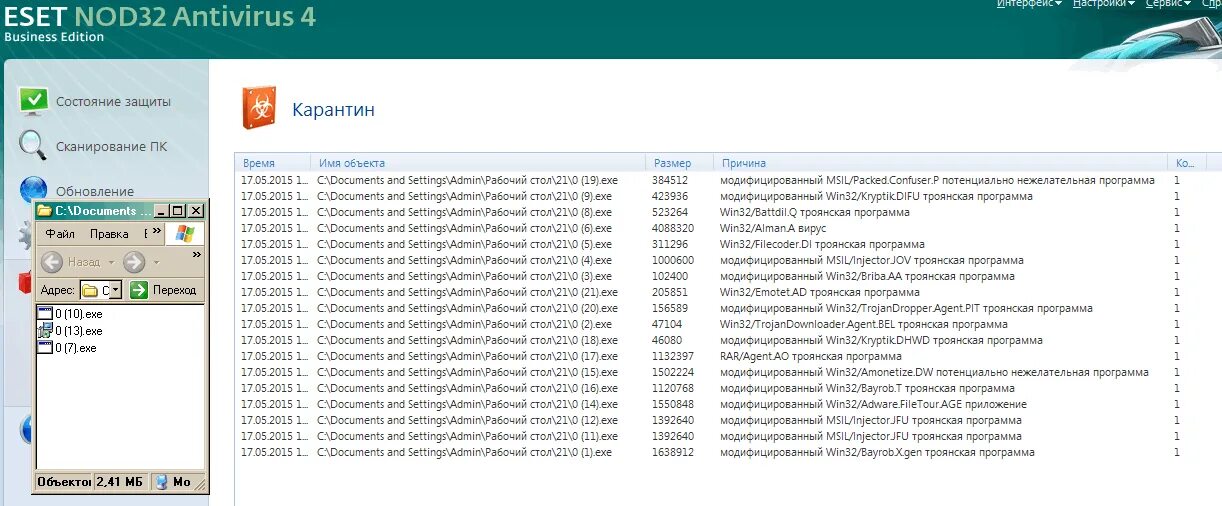This screenshot has width=1222, height=506.
Task: Click the orange biohazard Quarantine icon
Action: pyautogui.click(x=258, y=108)
